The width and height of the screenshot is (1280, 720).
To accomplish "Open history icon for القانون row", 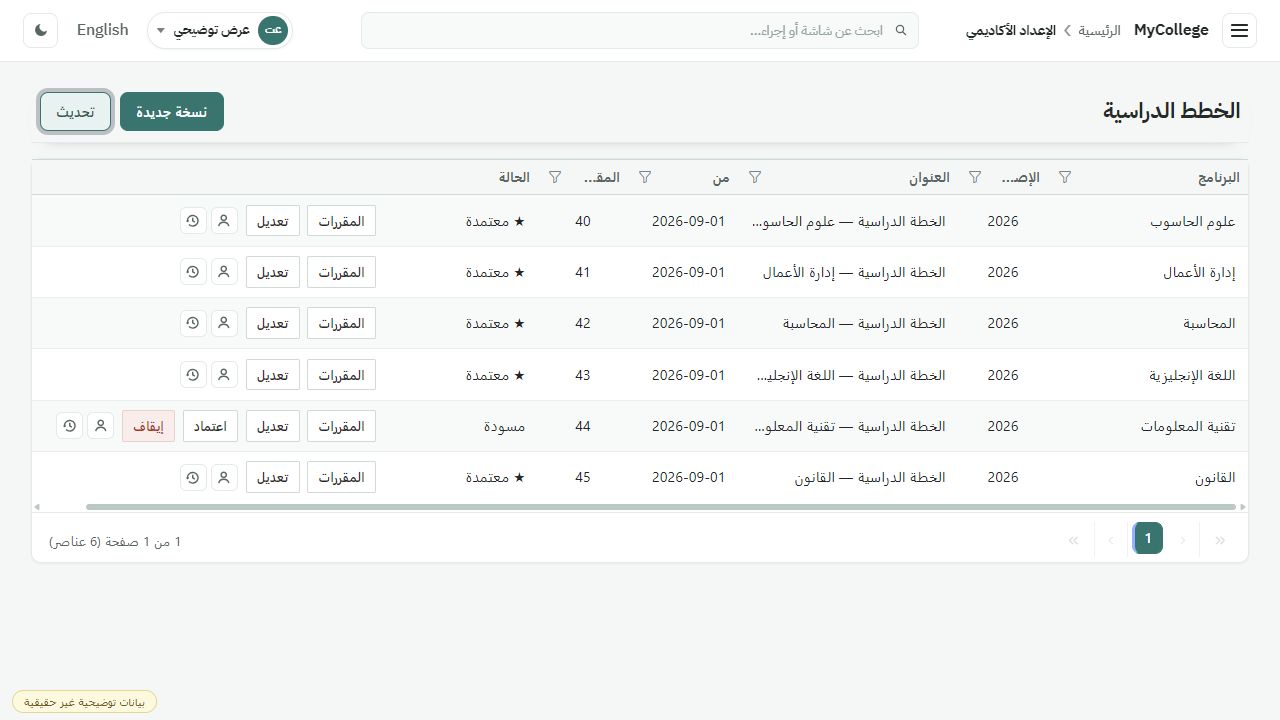I will coord(193,477).
